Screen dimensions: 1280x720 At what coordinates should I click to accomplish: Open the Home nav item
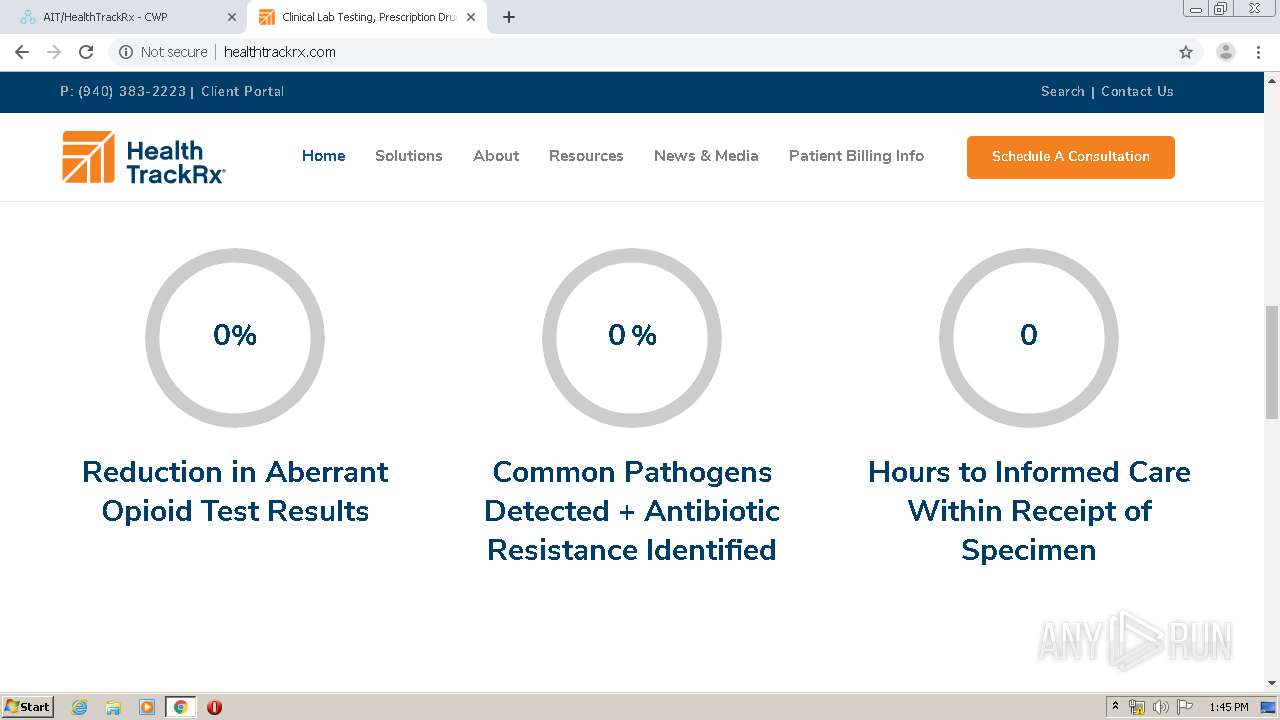pos(324,156)
